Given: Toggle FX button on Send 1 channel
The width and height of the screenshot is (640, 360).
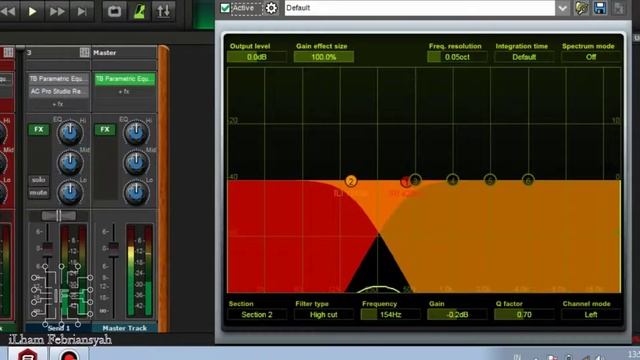Looking at the screenshot, I should [x=39, y=130].
